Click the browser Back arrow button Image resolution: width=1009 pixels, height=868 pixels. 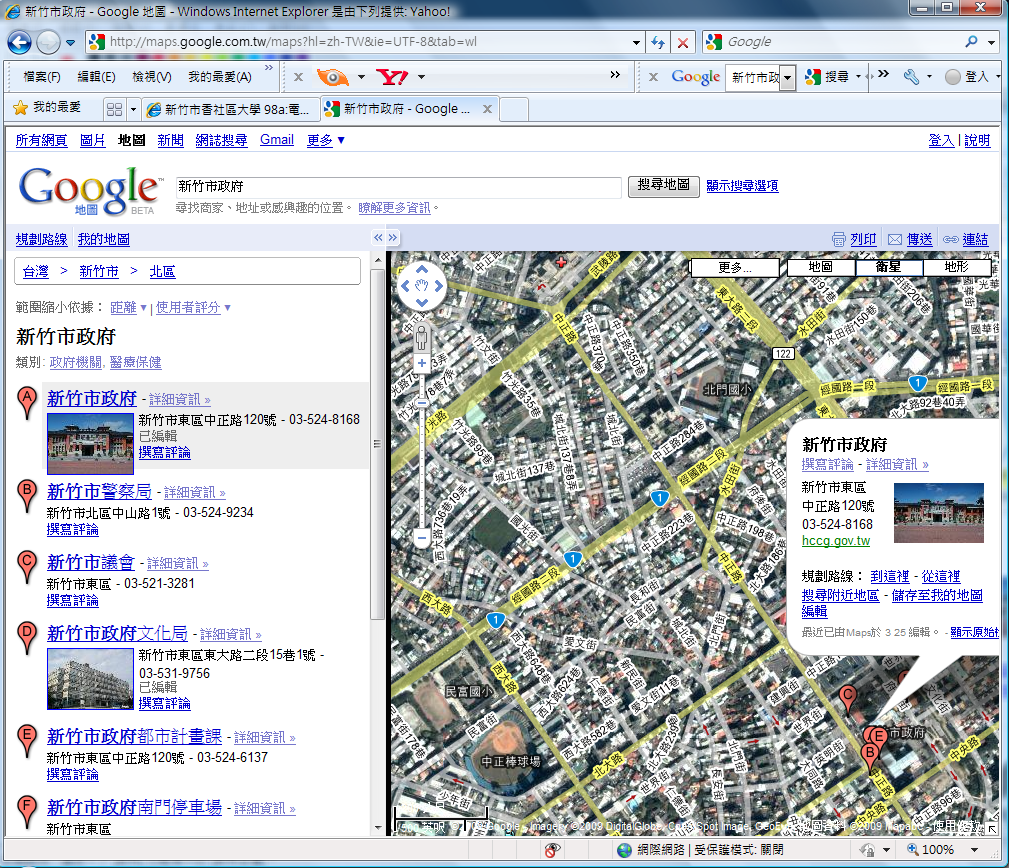[x=19, y=42]
